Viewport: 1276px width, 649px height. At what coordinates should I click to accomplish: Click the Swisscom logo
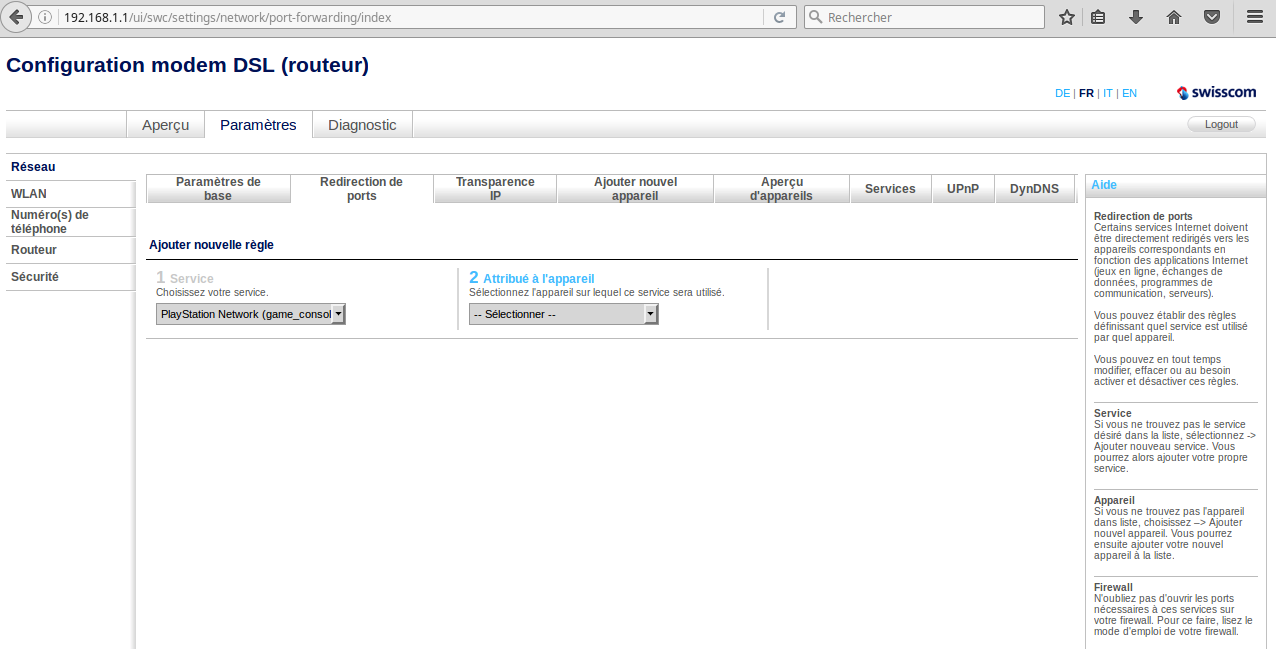1216,92
